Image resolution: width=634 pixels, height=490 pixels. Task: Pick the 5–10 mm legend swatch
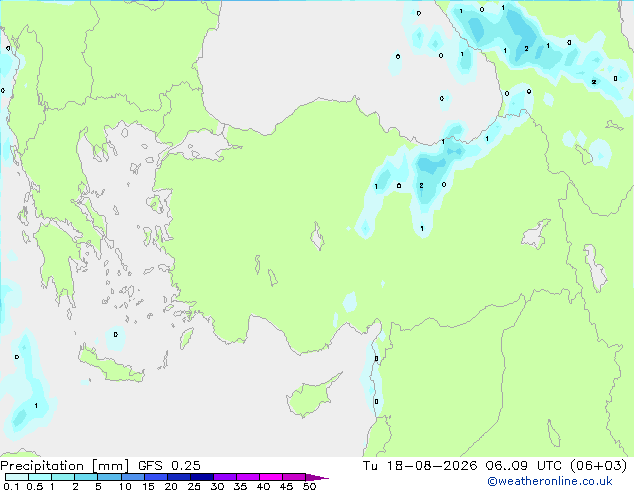[x=109, y=477]
